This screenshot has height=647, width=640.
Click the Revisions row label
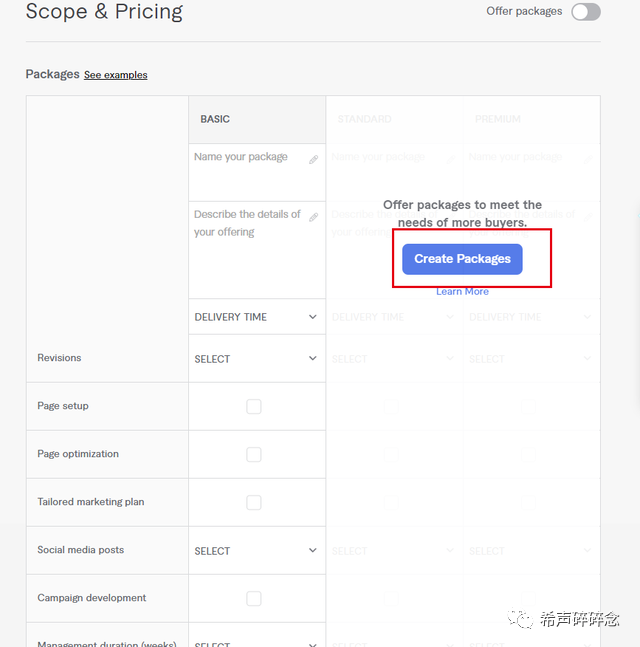coord(59,358)
